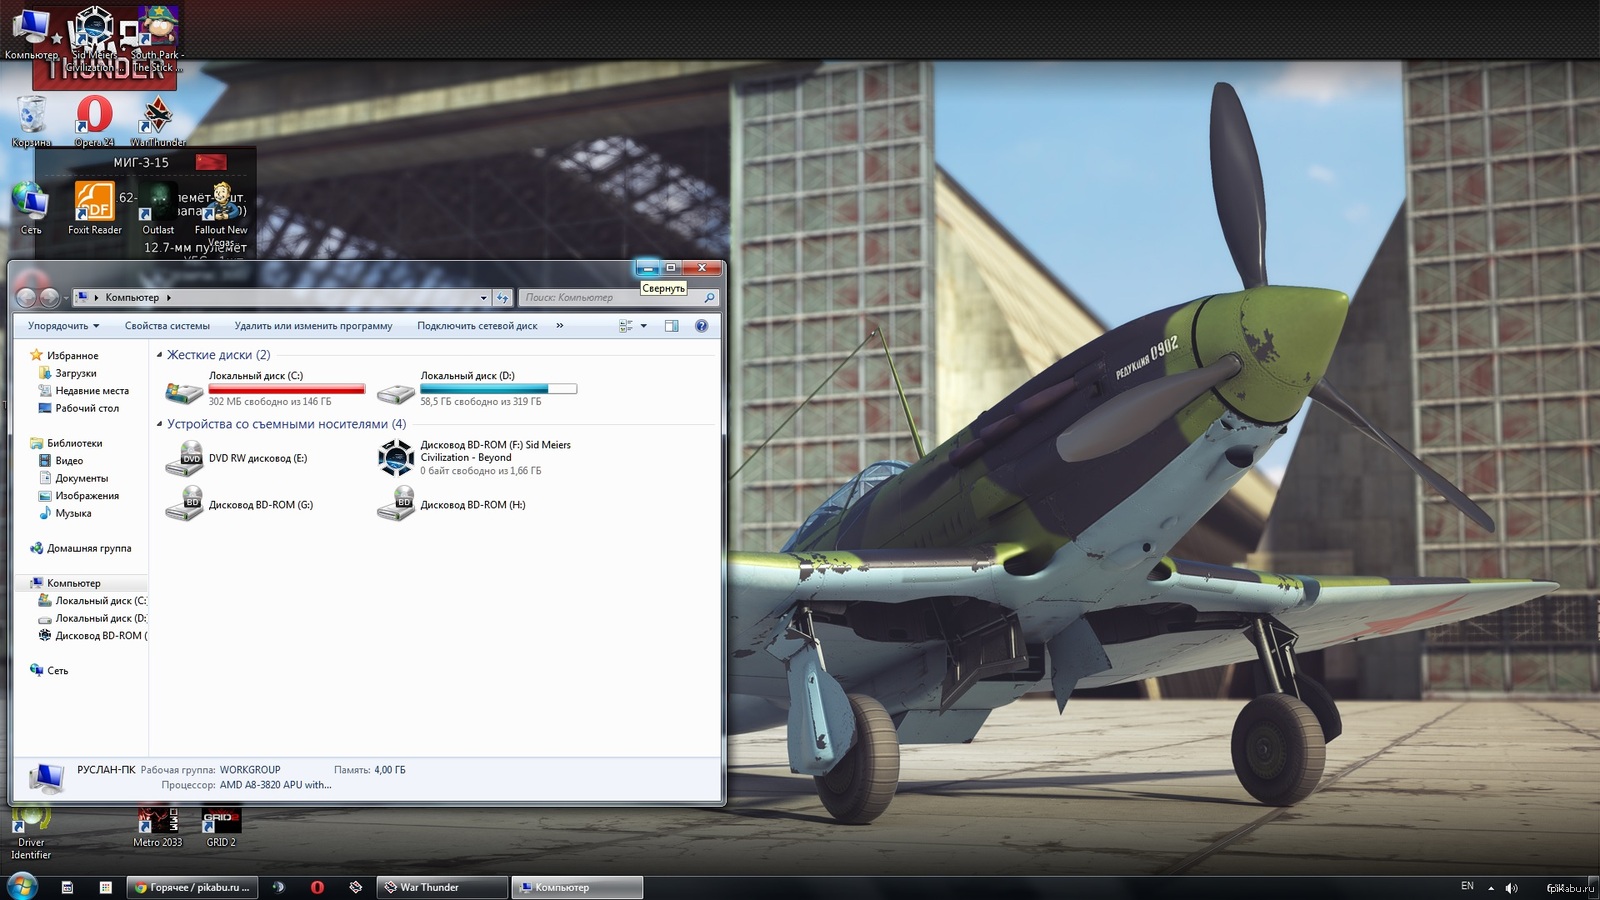Click the volume speaker tray icon

coord(1511,888)
